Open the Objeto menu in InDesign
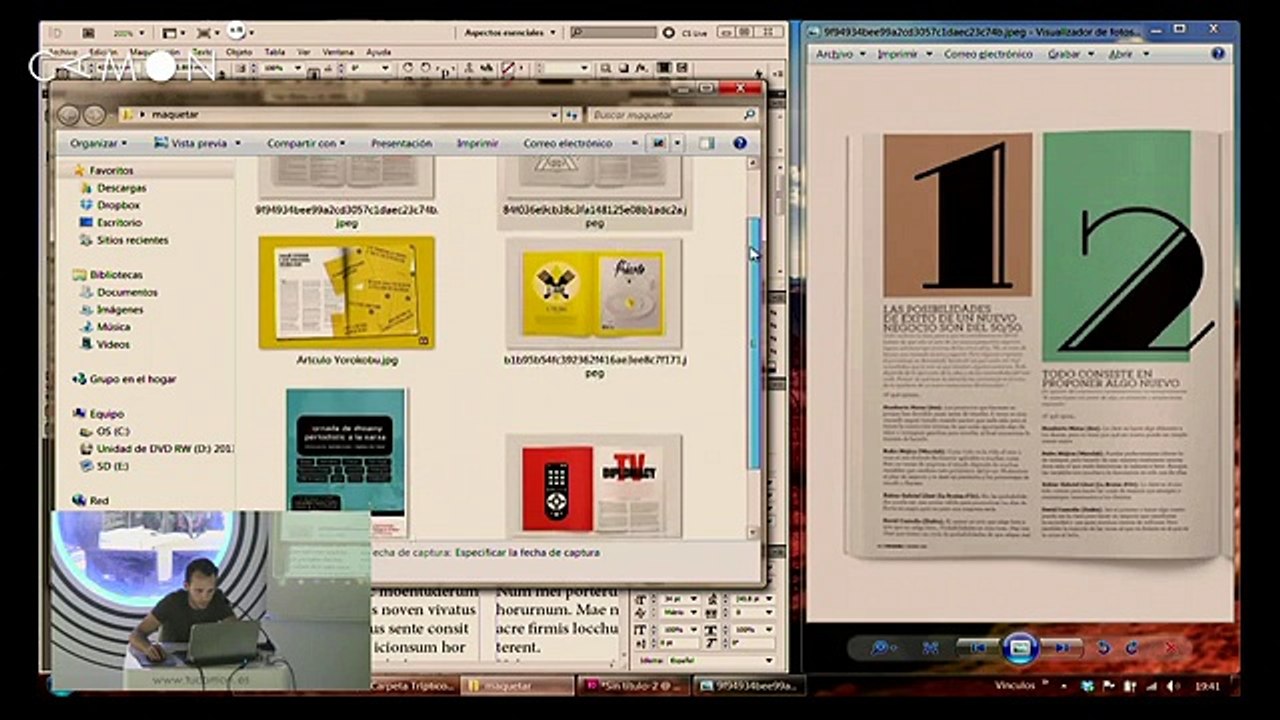Viewport: 1280px width, 720px height. [x=239, y=52]
